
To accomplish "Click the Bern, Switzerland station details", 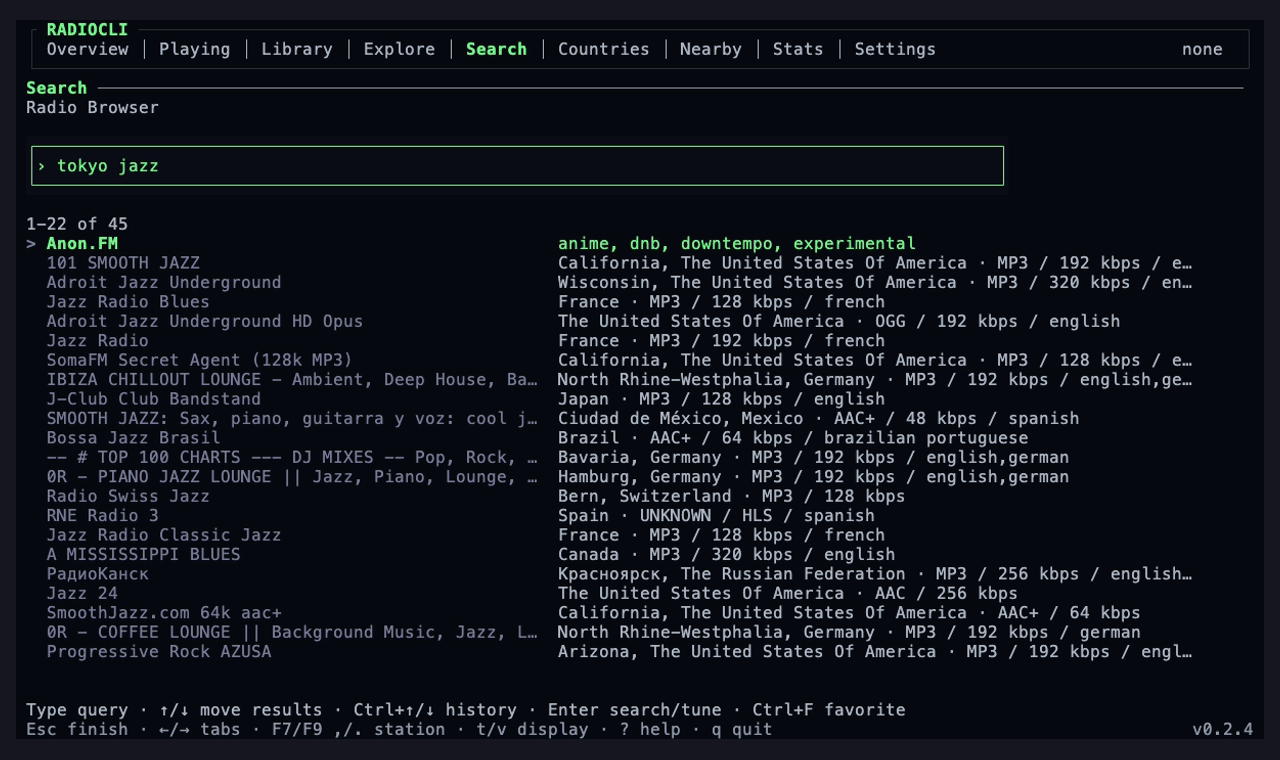I will click(731, 496).
